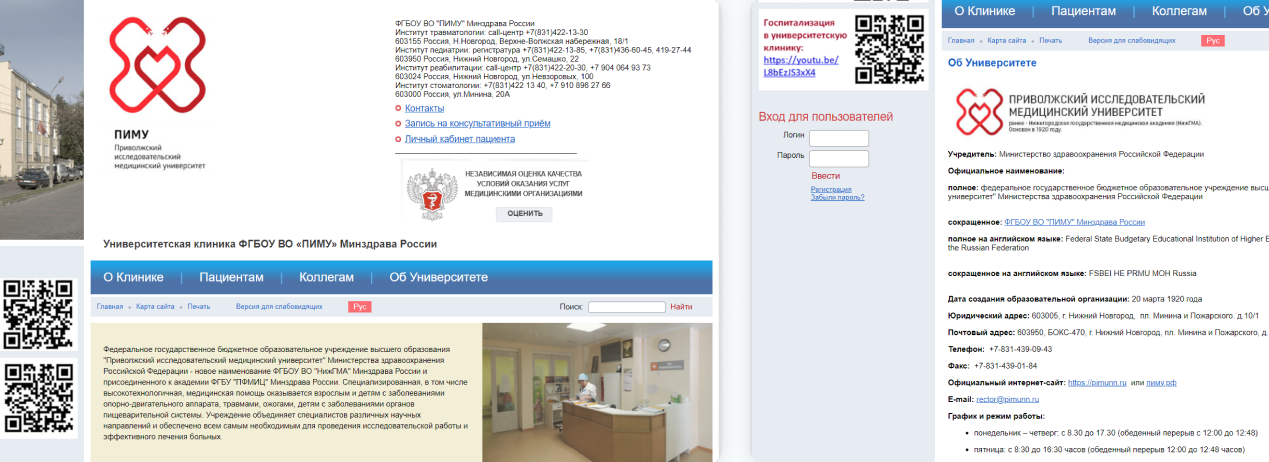Click the lower QR code in left sidebar
1269x462 pixels.
pos(38,398)
